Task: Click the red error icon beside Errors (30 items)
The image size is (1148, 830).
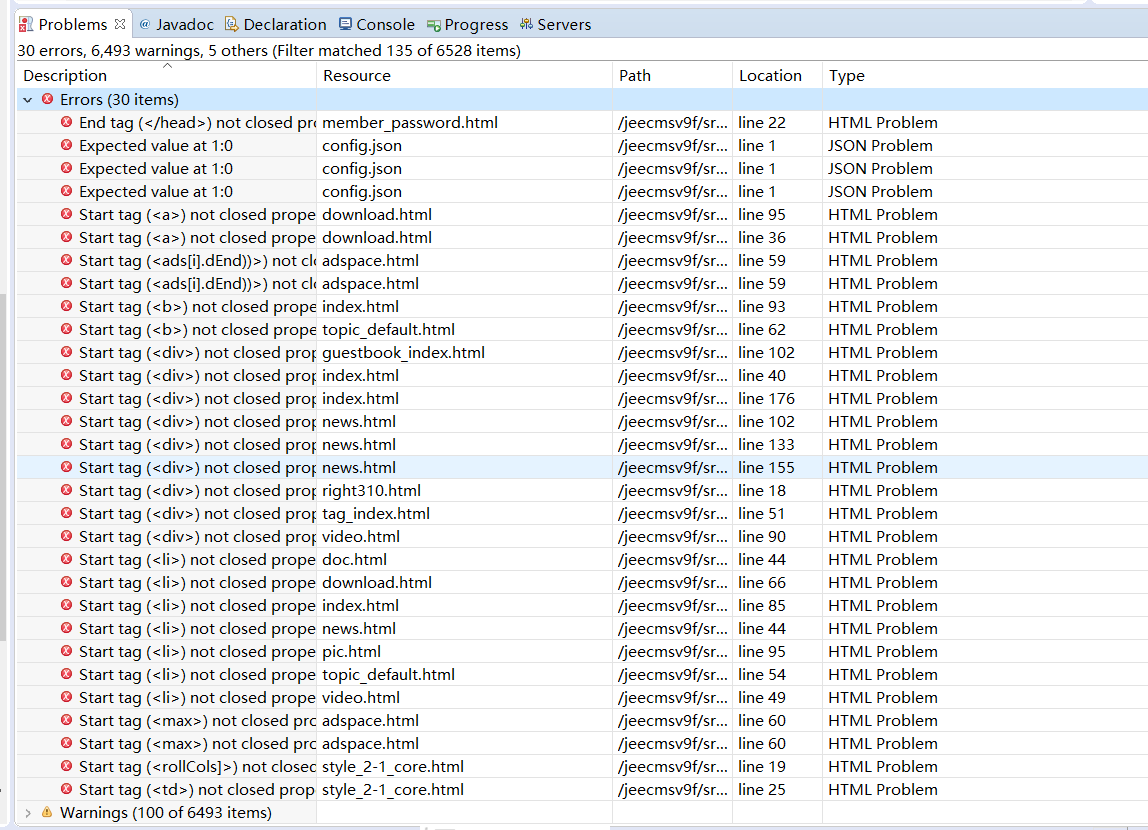Action: pyautogui.click(x=48, y=99)
